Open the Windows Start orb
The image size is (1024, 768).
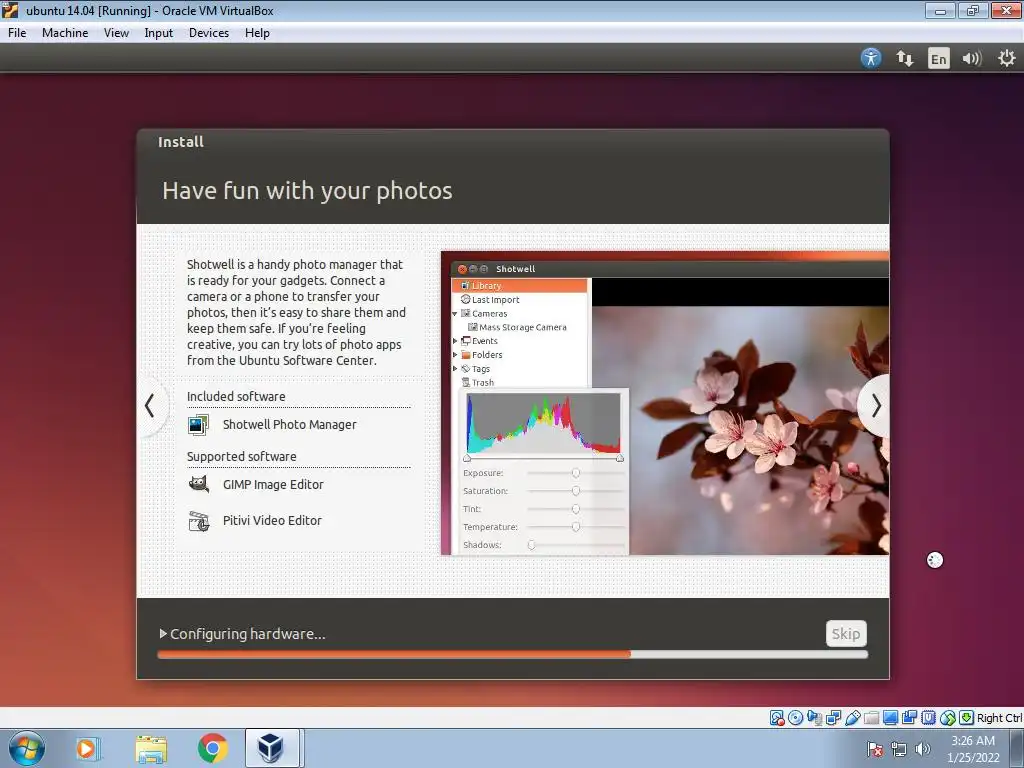tap(27, 748)
